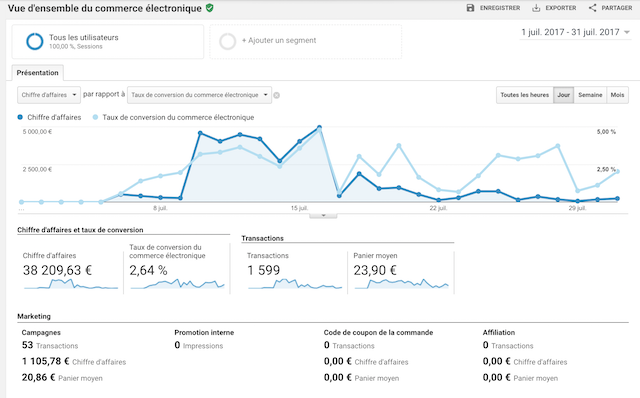640x398 pixels.
Task: Click the Promotion interne heading
Action: [x=204, y=333]
